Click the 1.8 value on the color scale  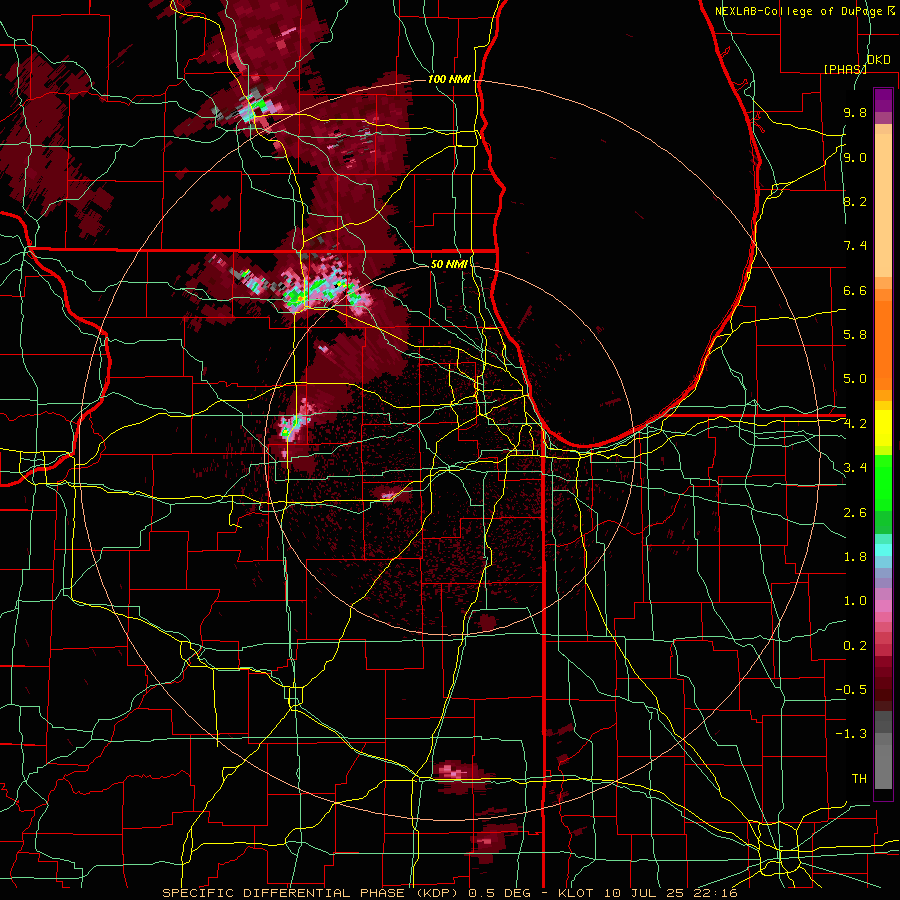tap(855, 557)
